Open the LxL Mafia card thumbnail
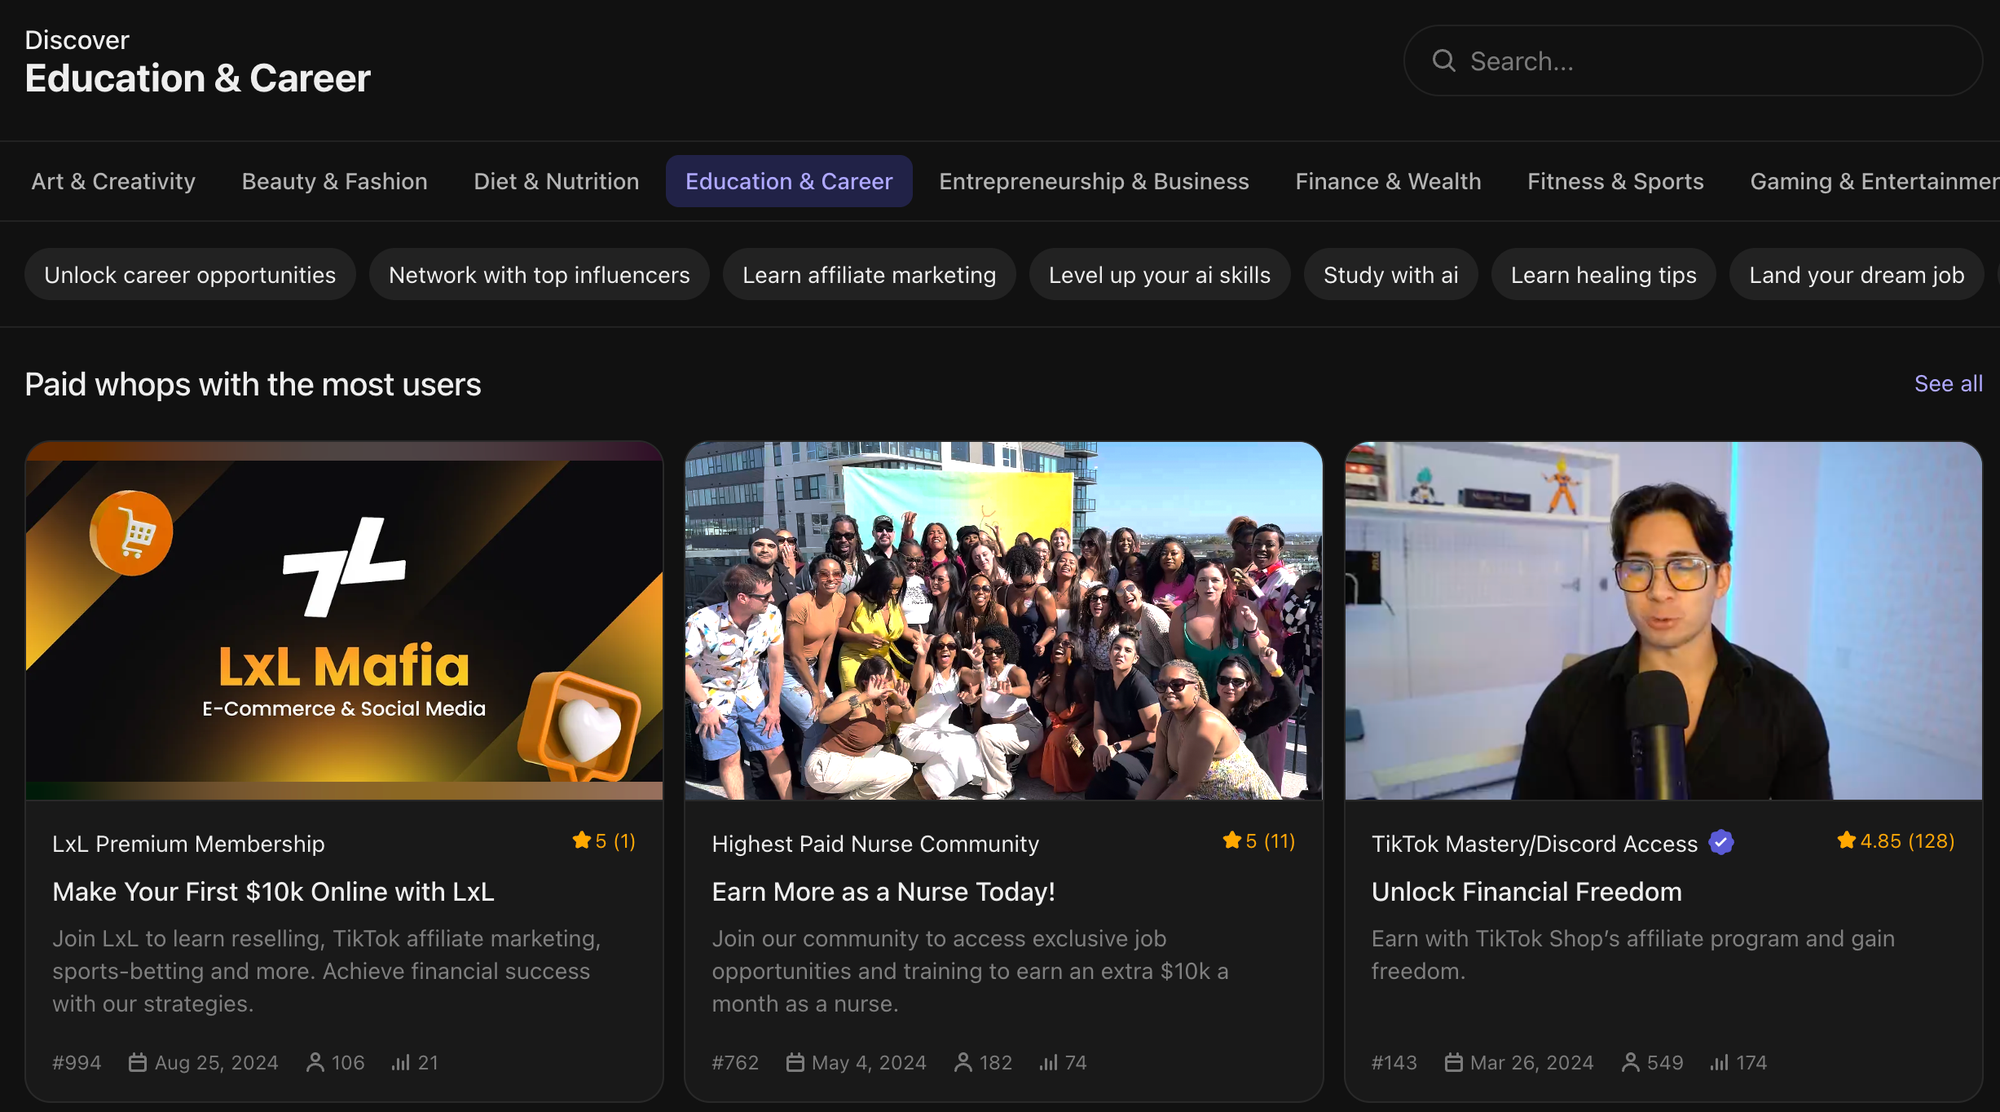Image resolution: width=2000 pixels, height=1112 pixels. (x=344, y=620)
